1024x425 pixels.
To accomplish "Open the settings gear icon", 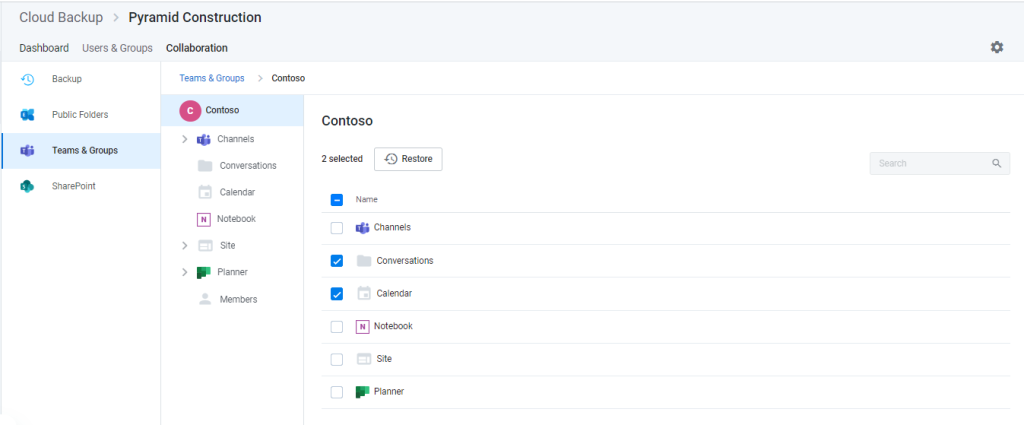I will pyautogui.click(x=997, y=47).
